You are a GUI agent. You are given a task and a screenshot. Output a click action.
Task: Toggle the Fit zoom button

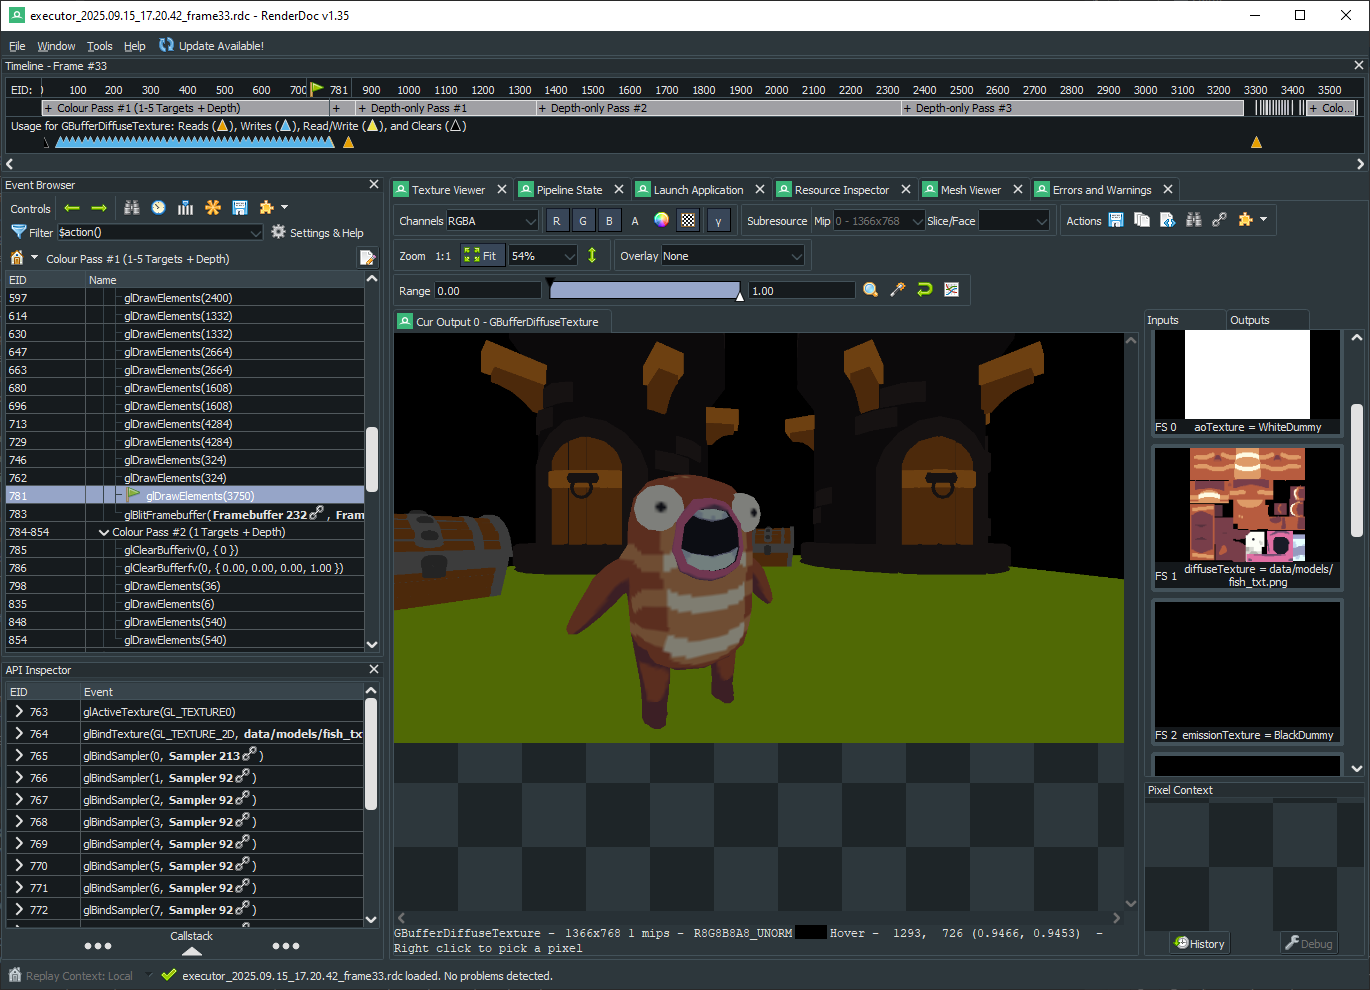480,256
